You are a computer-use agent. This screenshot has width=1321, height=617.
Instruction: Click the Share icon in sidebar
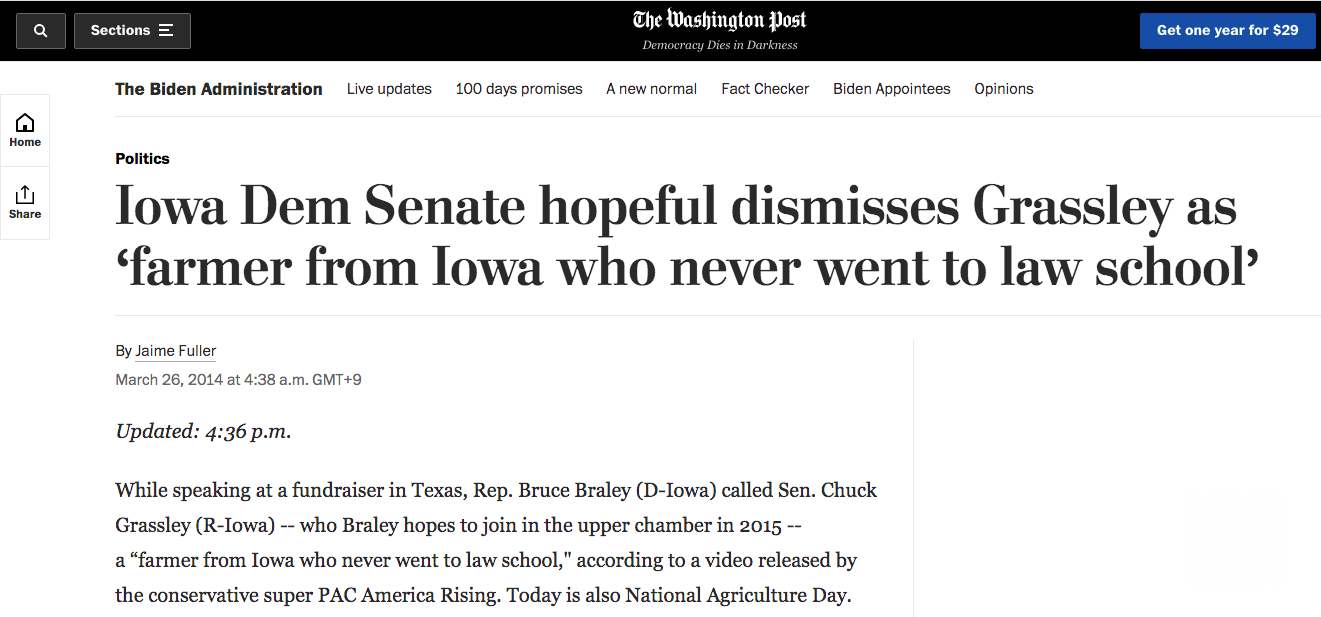tap(25, 202)
